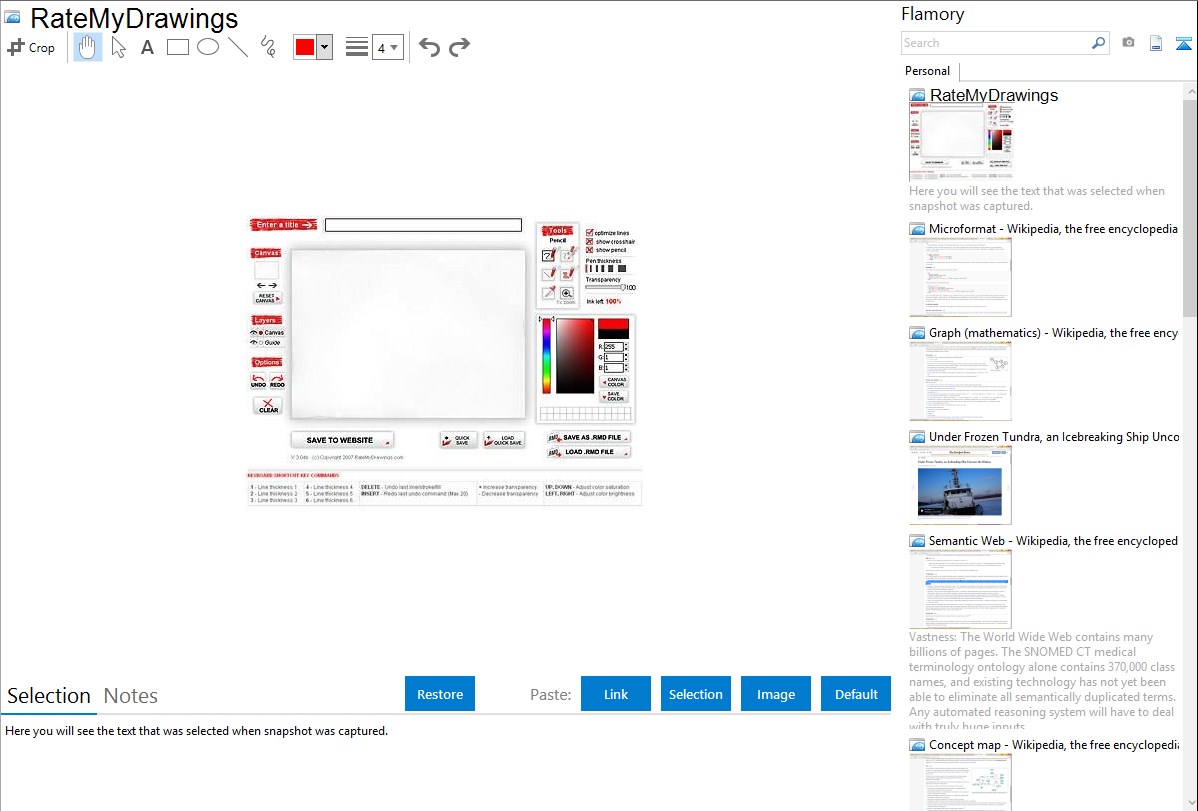Click the 'Vastness: The World Wide Web' excerpt

[1043, 681]
